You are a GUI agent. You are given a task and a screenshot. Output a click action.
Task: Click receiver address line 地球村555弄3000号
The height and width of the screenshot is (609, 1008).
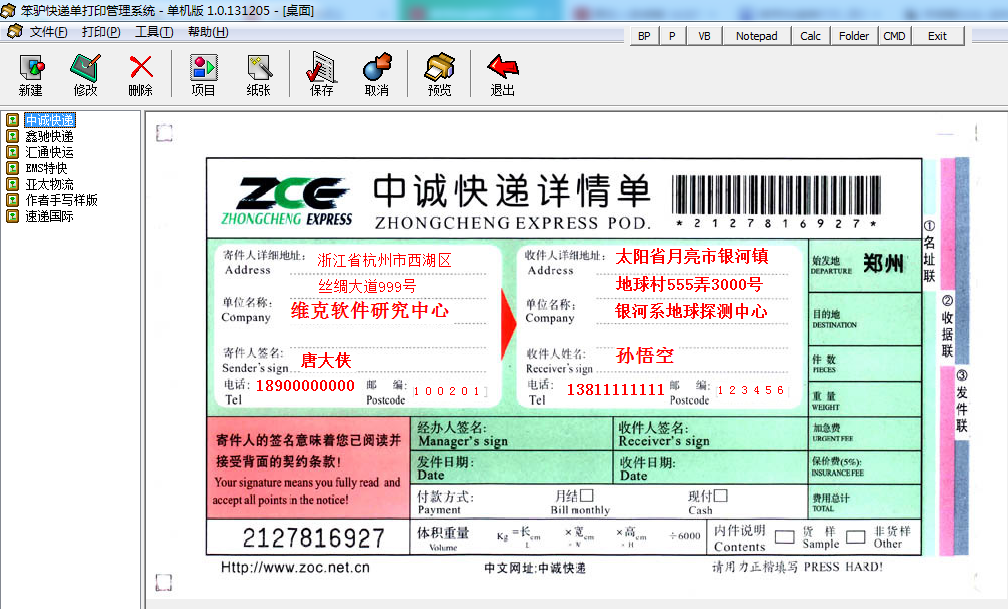pyautogui.click(x=689, y=284)
